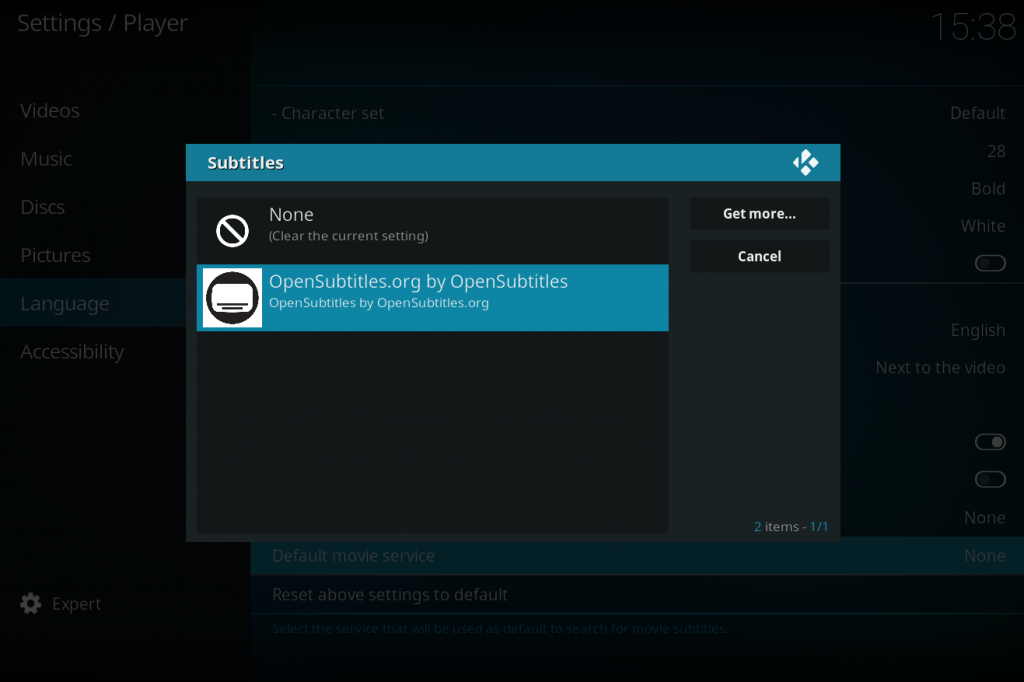Click the Get more... button
The width and height of the screenshot is (1024, 682).
(760, 214)
